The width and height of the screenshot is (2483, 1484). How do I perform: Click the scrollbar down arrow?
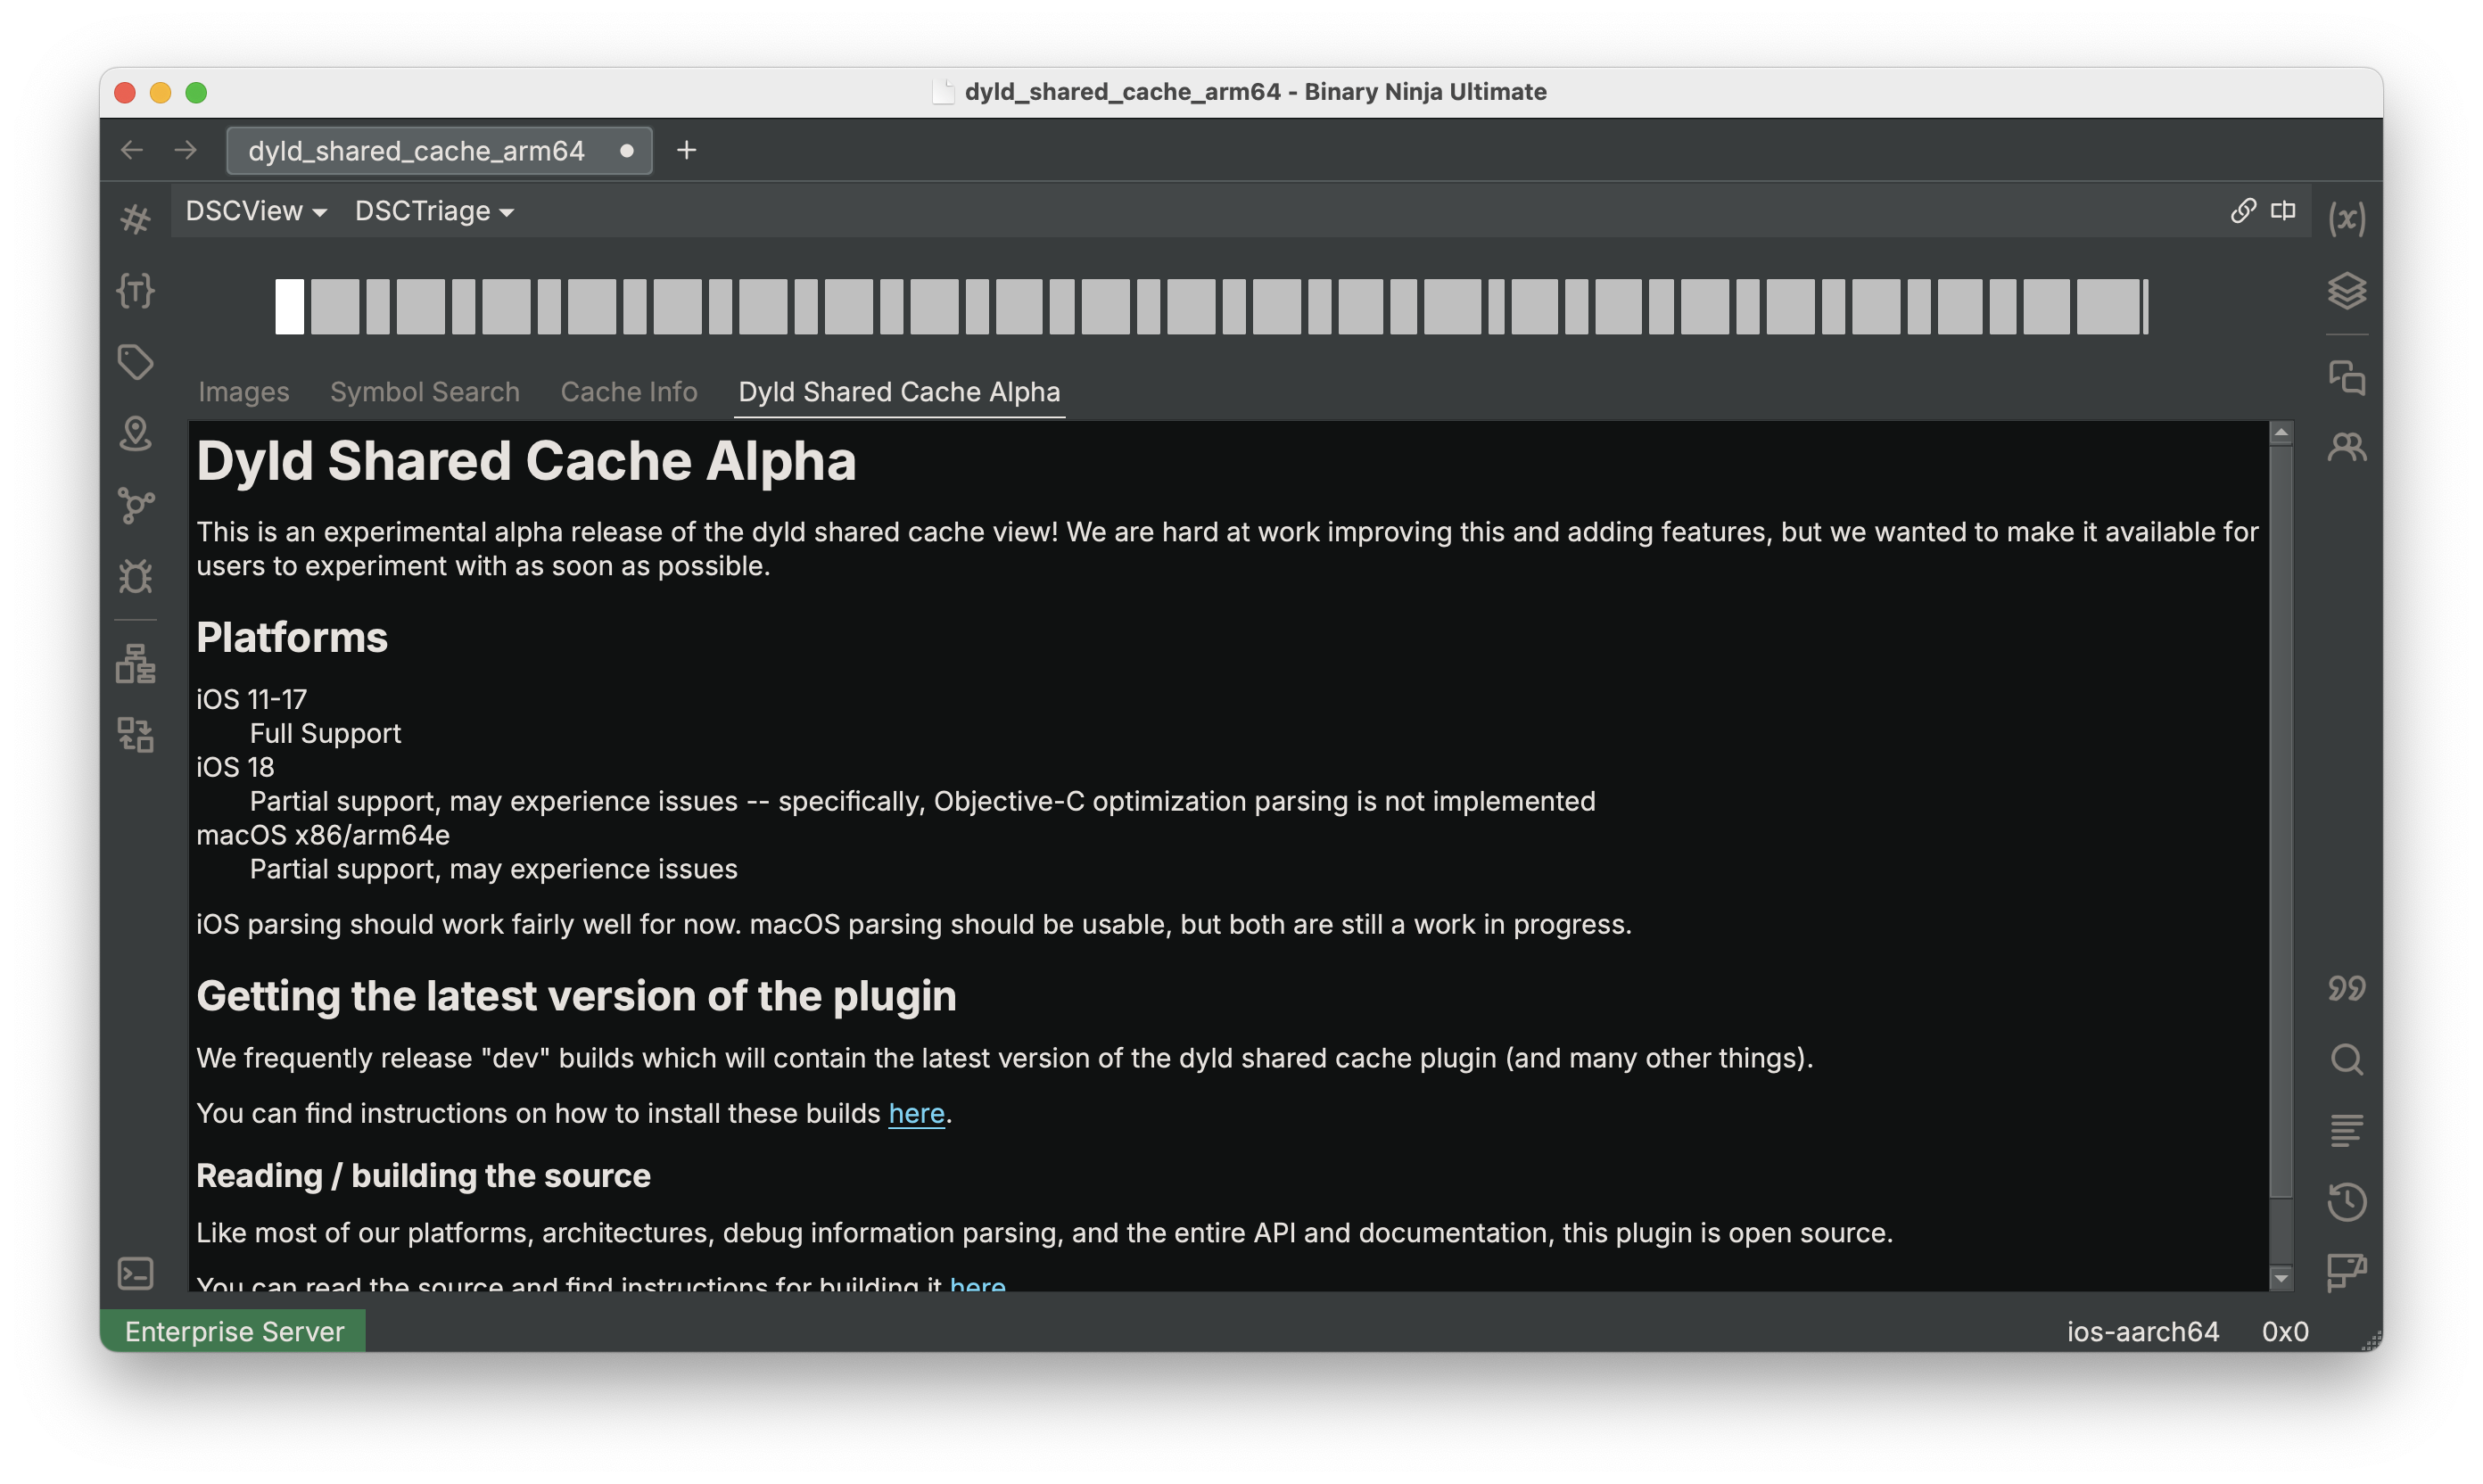[x=2281, y=1278]
